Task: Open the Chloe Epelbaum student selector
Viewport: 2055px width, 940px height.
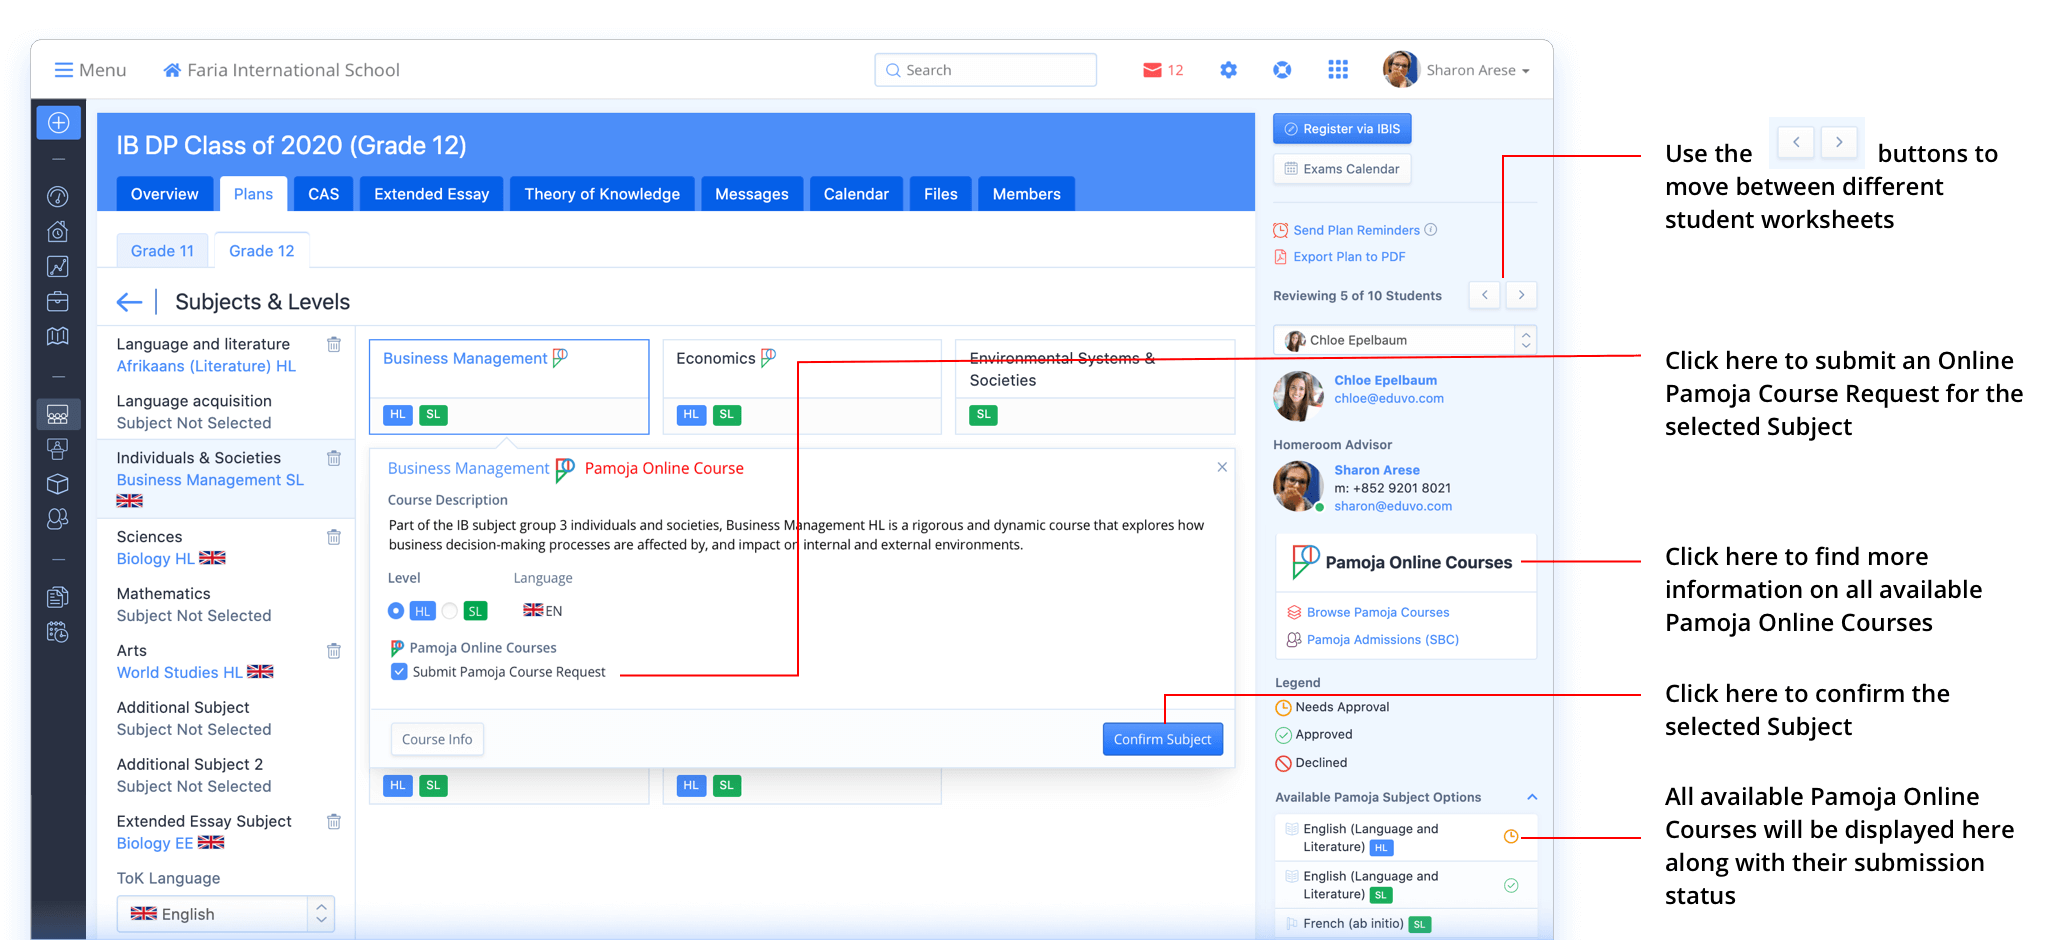Action: click(x=1404, y=340)
